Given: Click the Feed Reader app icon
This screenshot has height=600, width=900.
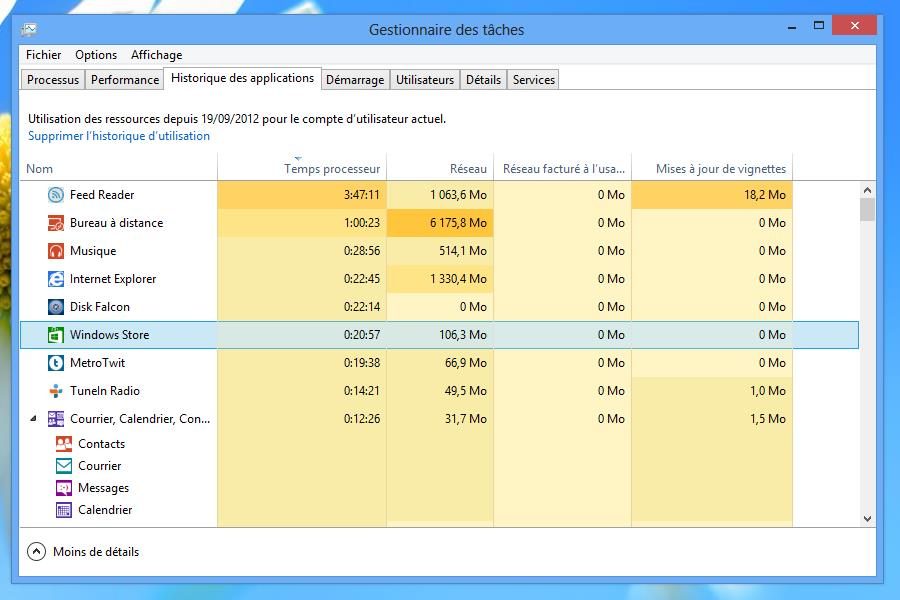Looking at the screenshot, I should tap(56, 195).
